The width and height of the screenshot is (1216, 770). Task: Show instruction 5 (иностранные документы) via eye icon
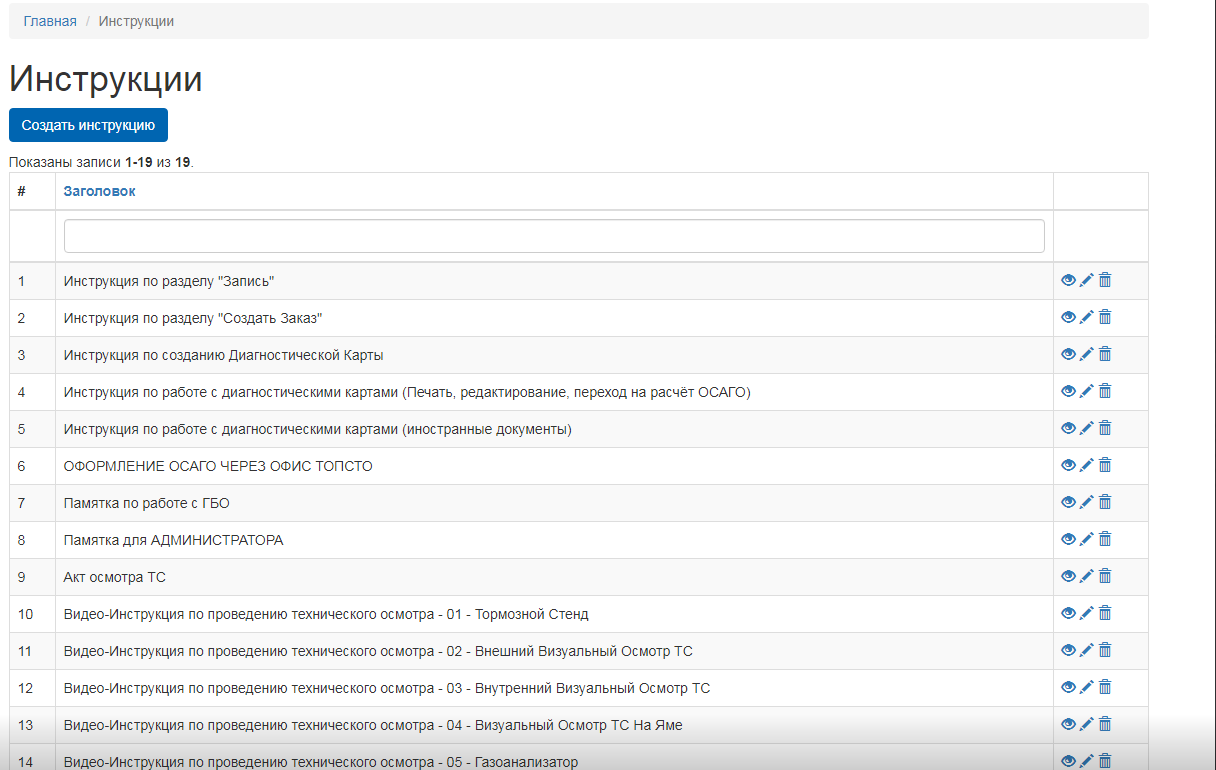[x=1068, y=428]
